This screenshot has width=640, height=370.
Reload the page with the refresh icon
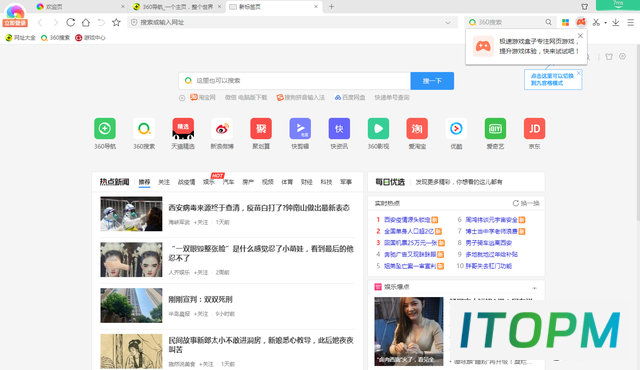coord(71,22)
